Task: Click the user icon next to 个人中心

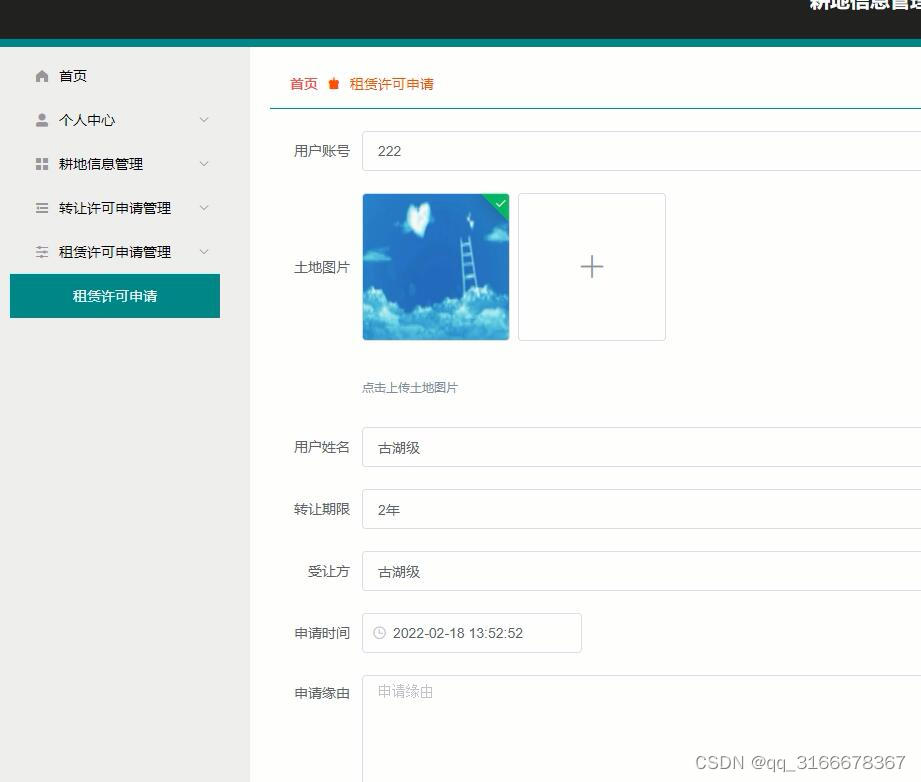Action: tap(41, 119)
